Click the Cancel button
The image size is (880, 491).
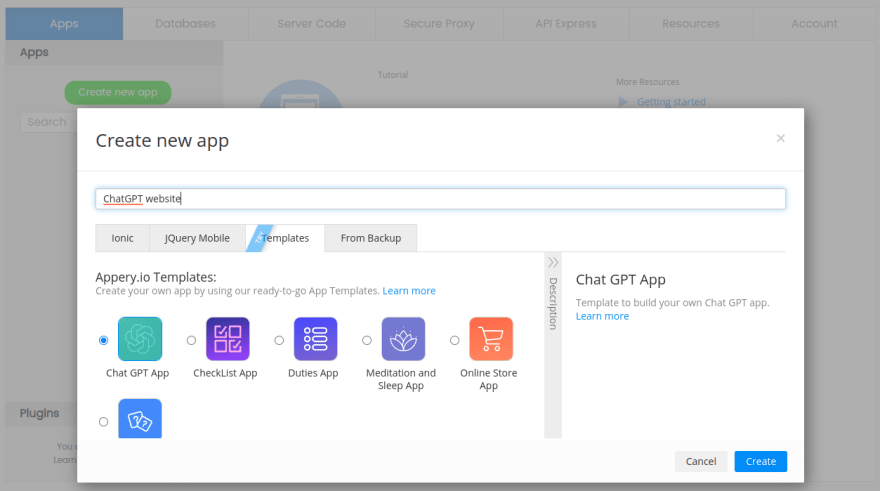coord(701,461)
